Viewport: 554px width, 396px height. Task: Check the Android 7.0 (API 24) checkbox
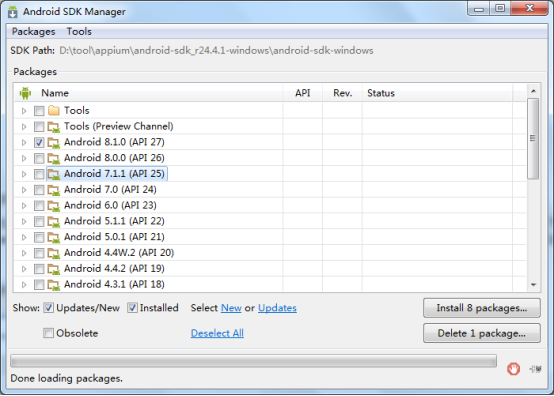click(x=39, y=190)
